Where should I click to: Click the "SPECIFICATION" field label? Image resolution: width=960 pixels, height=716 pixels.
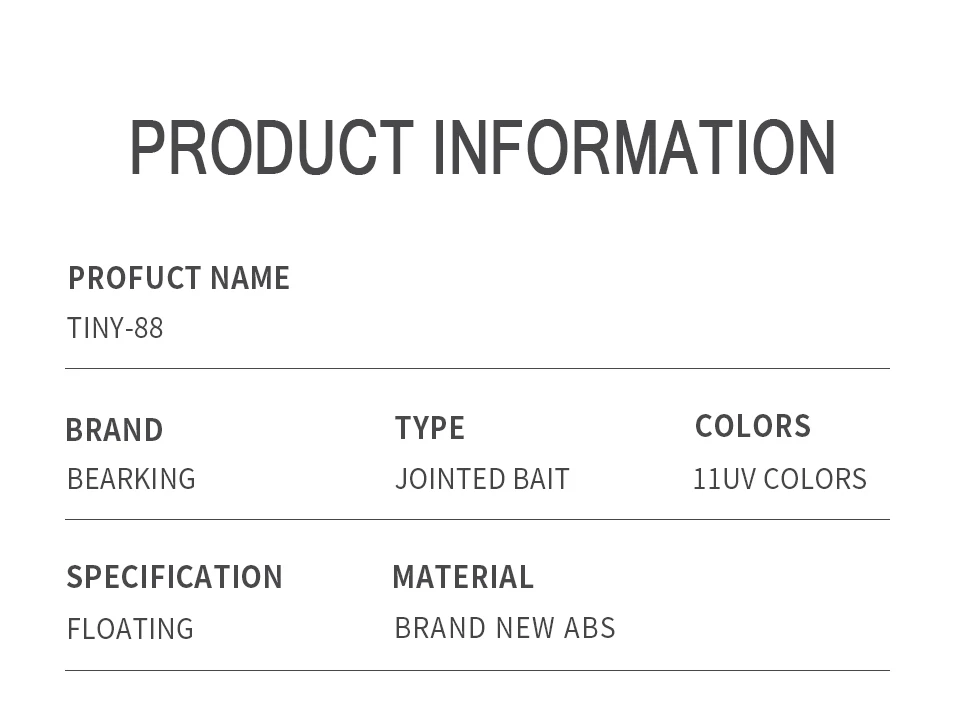tap(174, 577)
